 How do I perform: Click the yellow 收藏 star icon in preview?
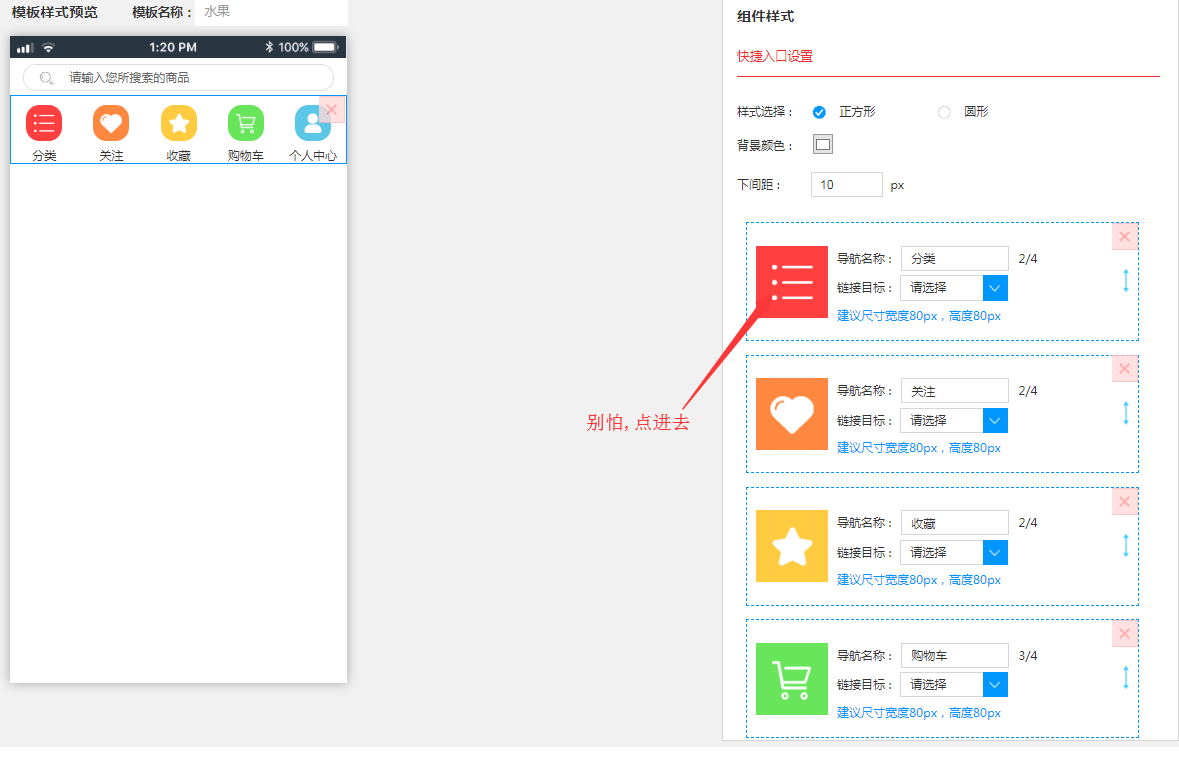click(179, 123)
